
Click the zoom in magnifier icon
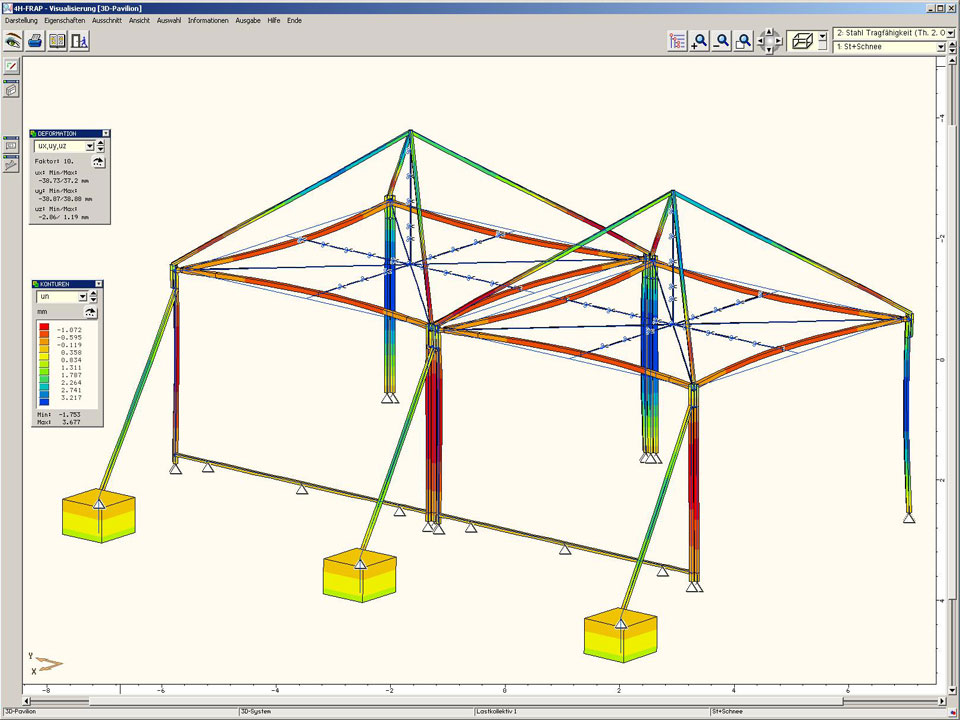coord(700,41)
